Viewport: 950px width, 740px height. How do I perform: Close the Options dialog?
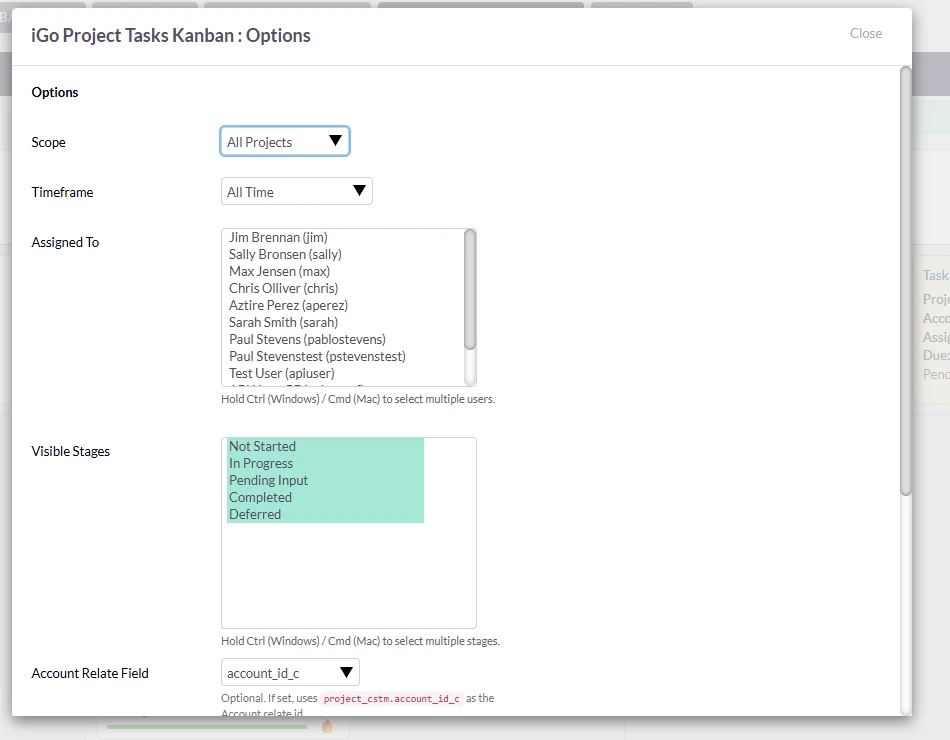[865, 33]
